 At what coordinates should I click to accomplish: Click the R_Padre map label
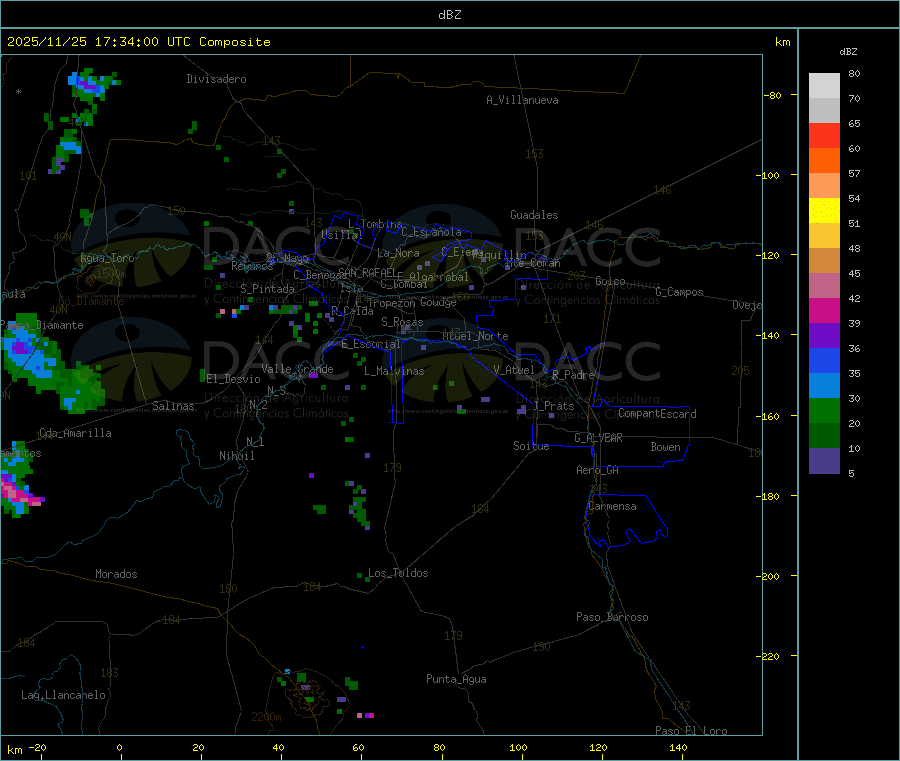[573, 375]
